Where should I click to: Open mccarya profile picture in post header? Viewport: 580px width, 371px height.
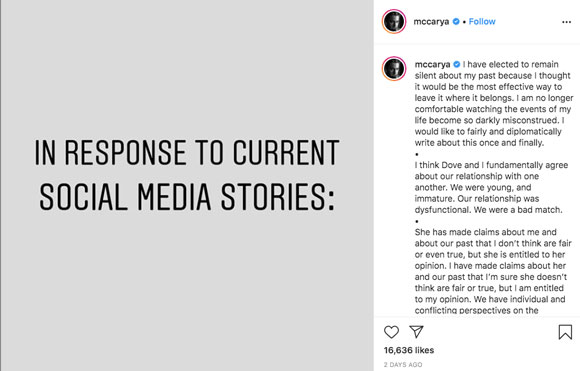pos(394,21)
